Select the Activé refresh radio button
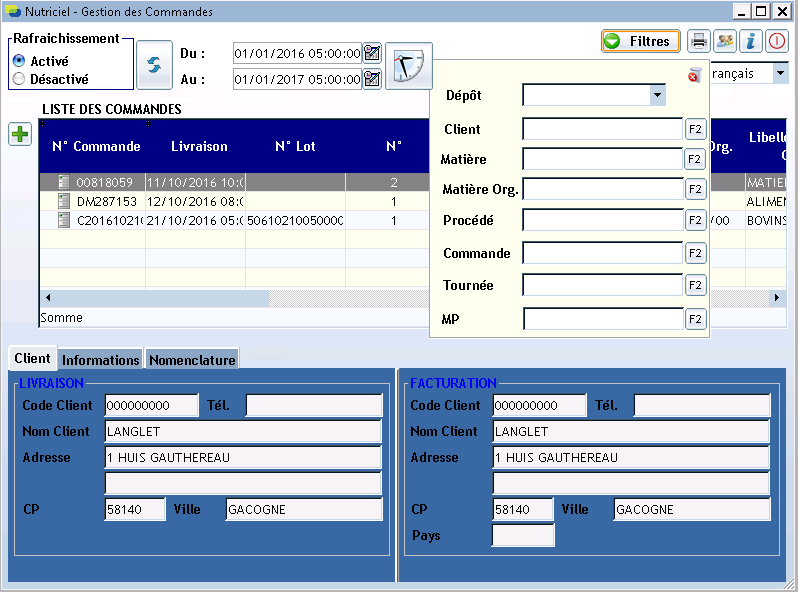The image size is (798, 592). [19, 61]
